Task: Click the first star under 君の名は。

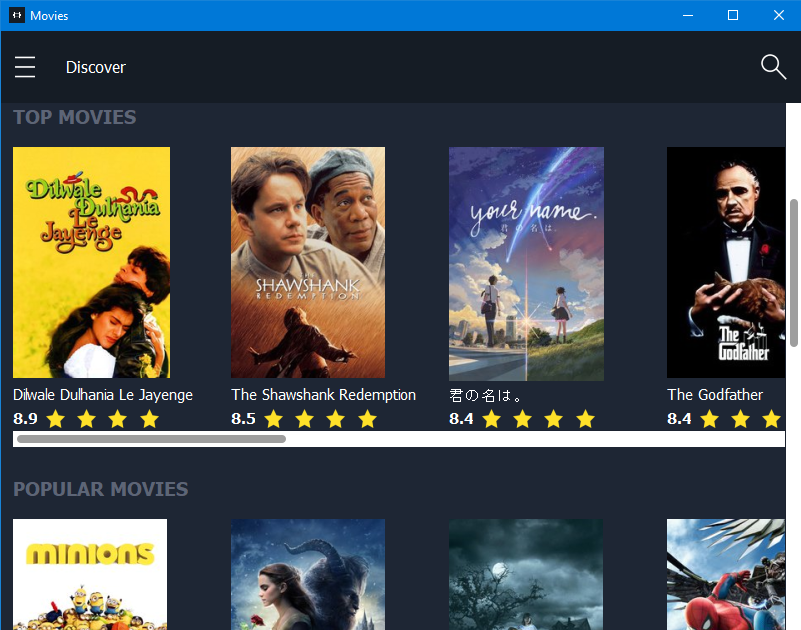Action: (491, 419)
